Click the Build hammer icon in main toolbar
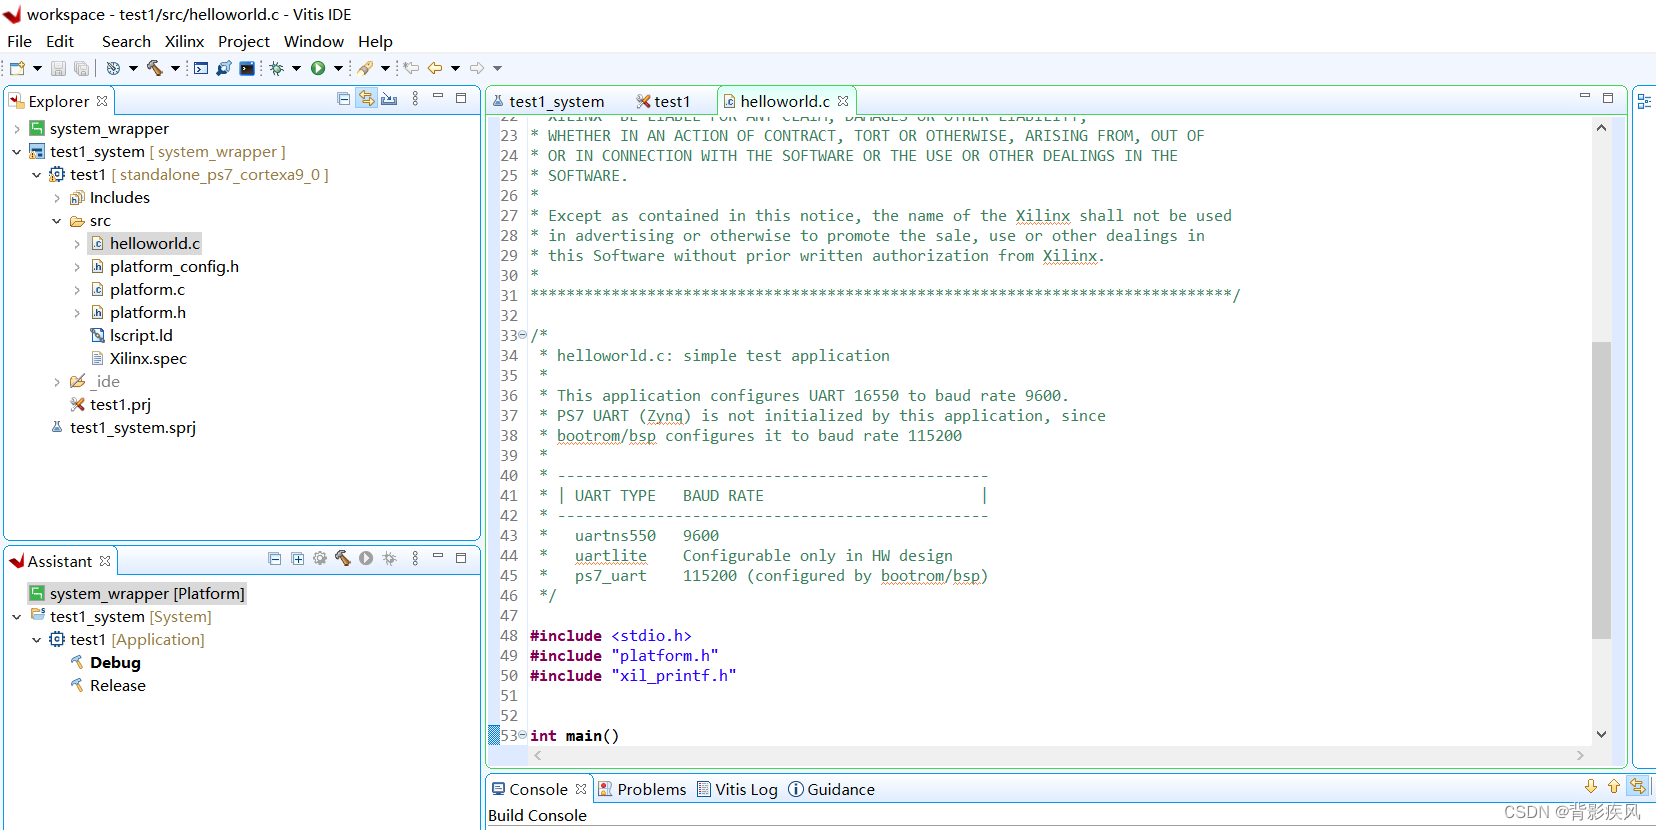 (155, 68)
